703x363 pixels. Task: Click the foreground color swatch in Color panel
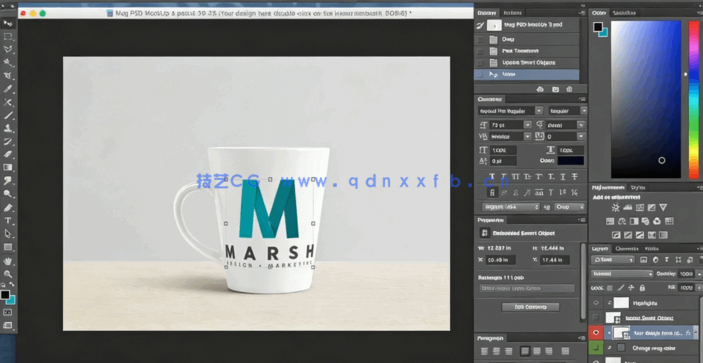598,27
